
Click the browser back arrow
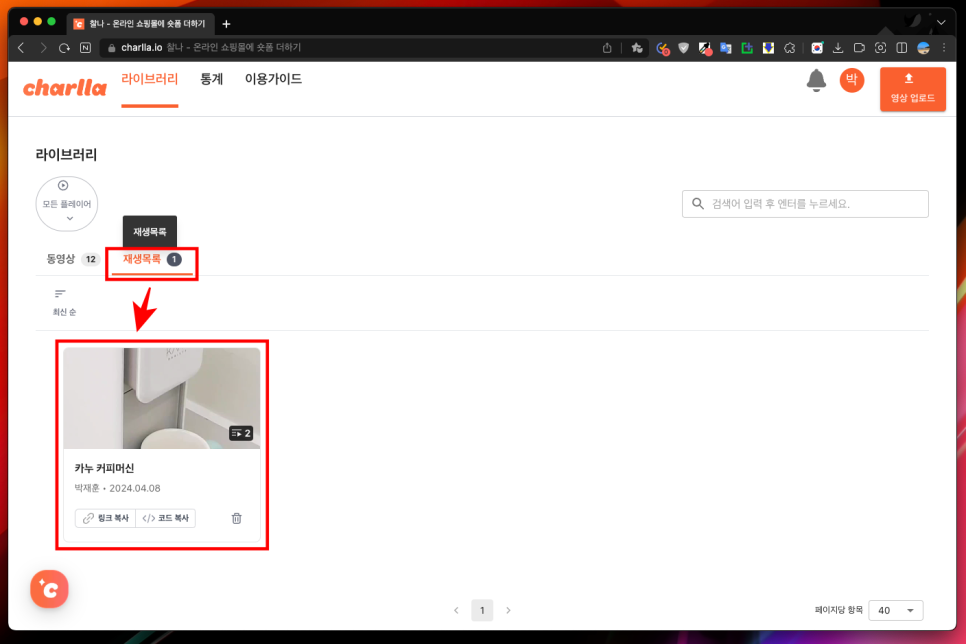click(22, 47)
